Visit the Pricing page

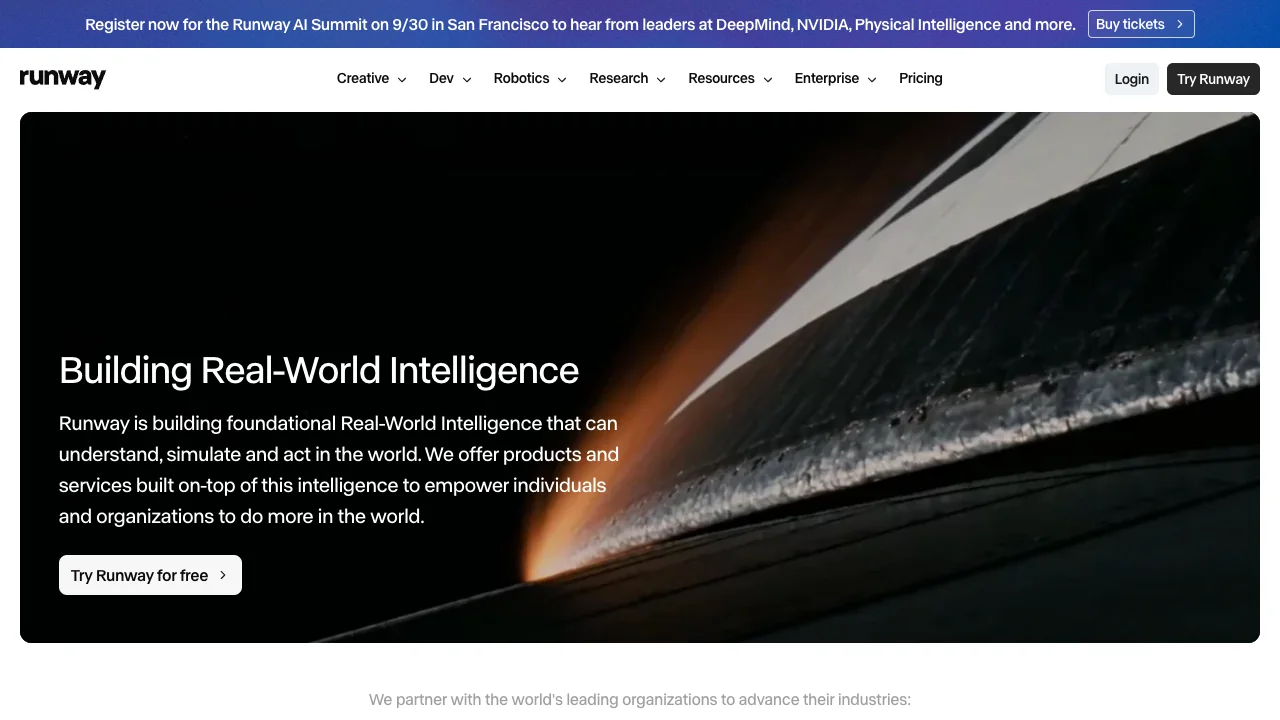(x=921, y=78)
